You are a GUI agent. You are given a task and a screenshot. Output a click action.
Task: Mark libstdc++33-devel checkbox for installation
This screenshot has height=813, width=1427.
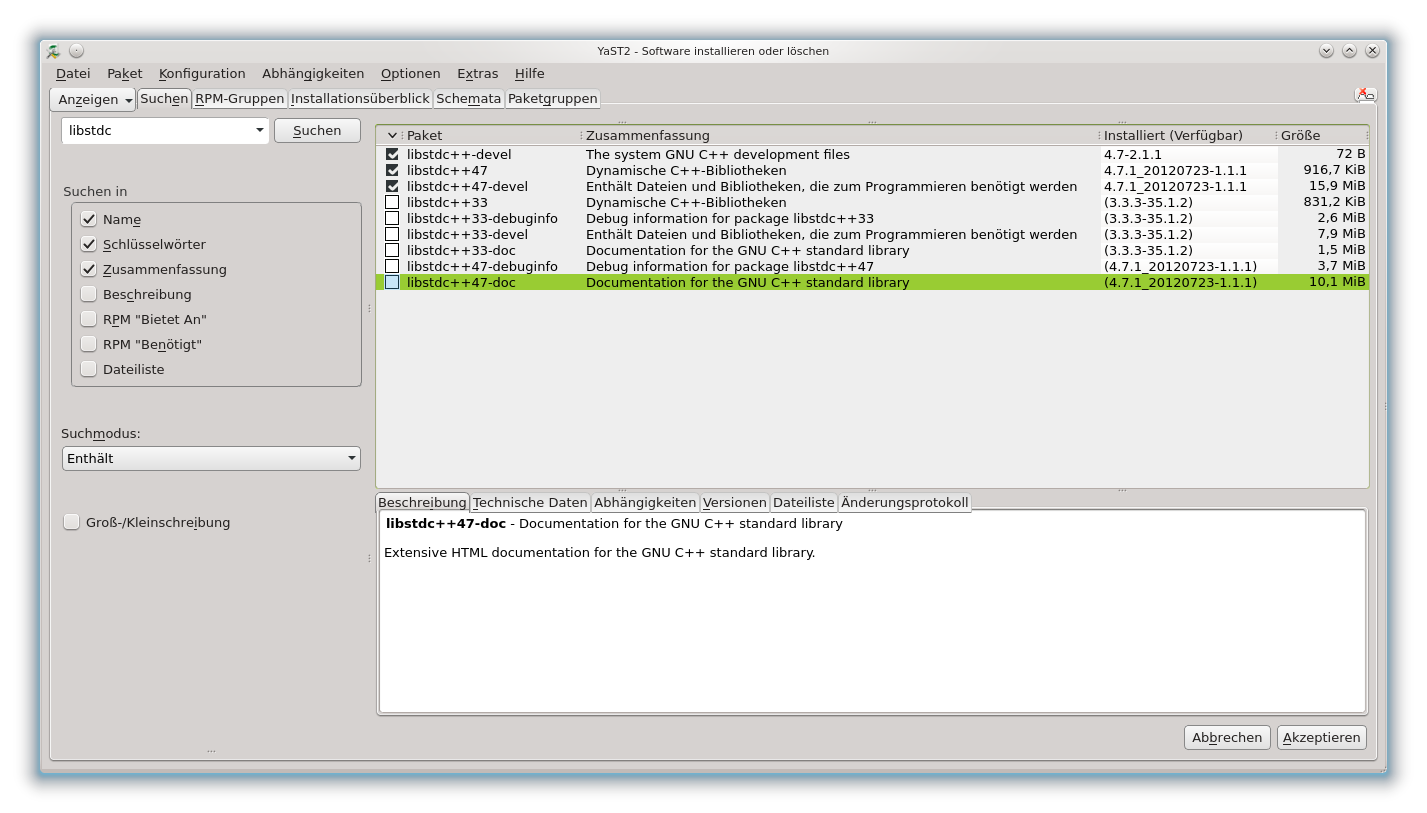click(392, 234)
